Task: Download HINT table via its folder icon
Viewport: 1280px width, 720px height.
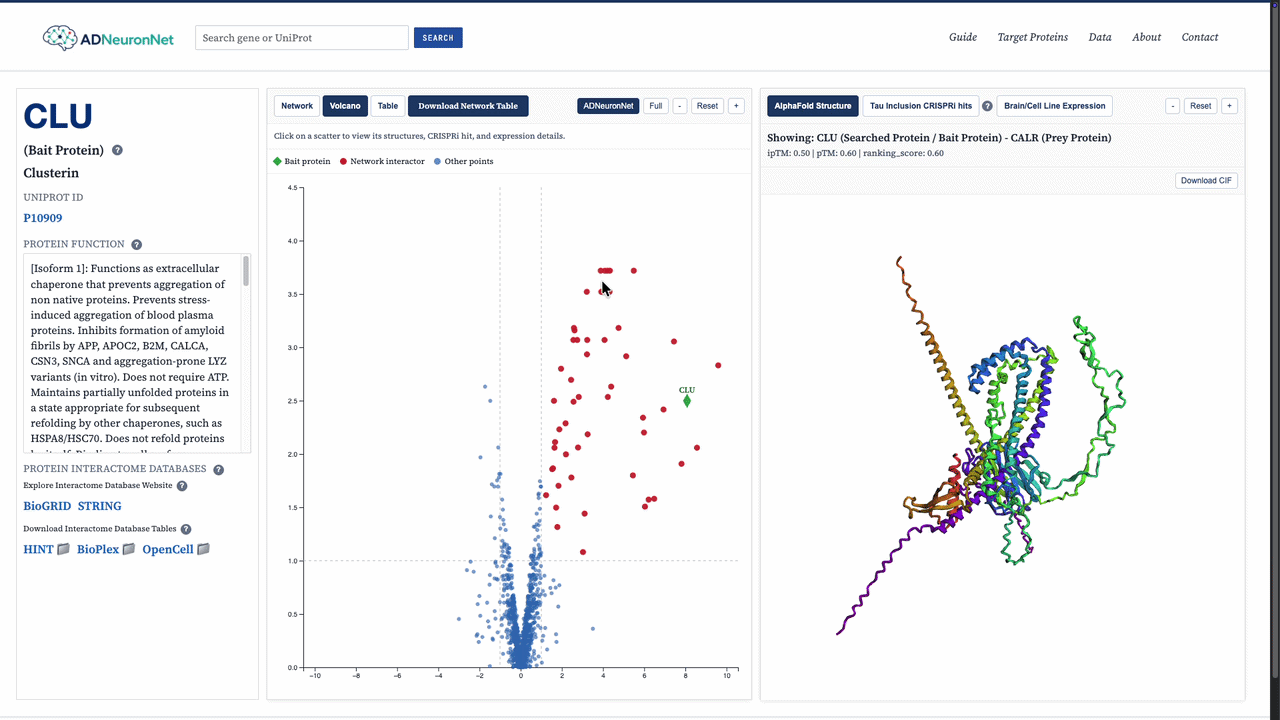Action: pos(63,549)
